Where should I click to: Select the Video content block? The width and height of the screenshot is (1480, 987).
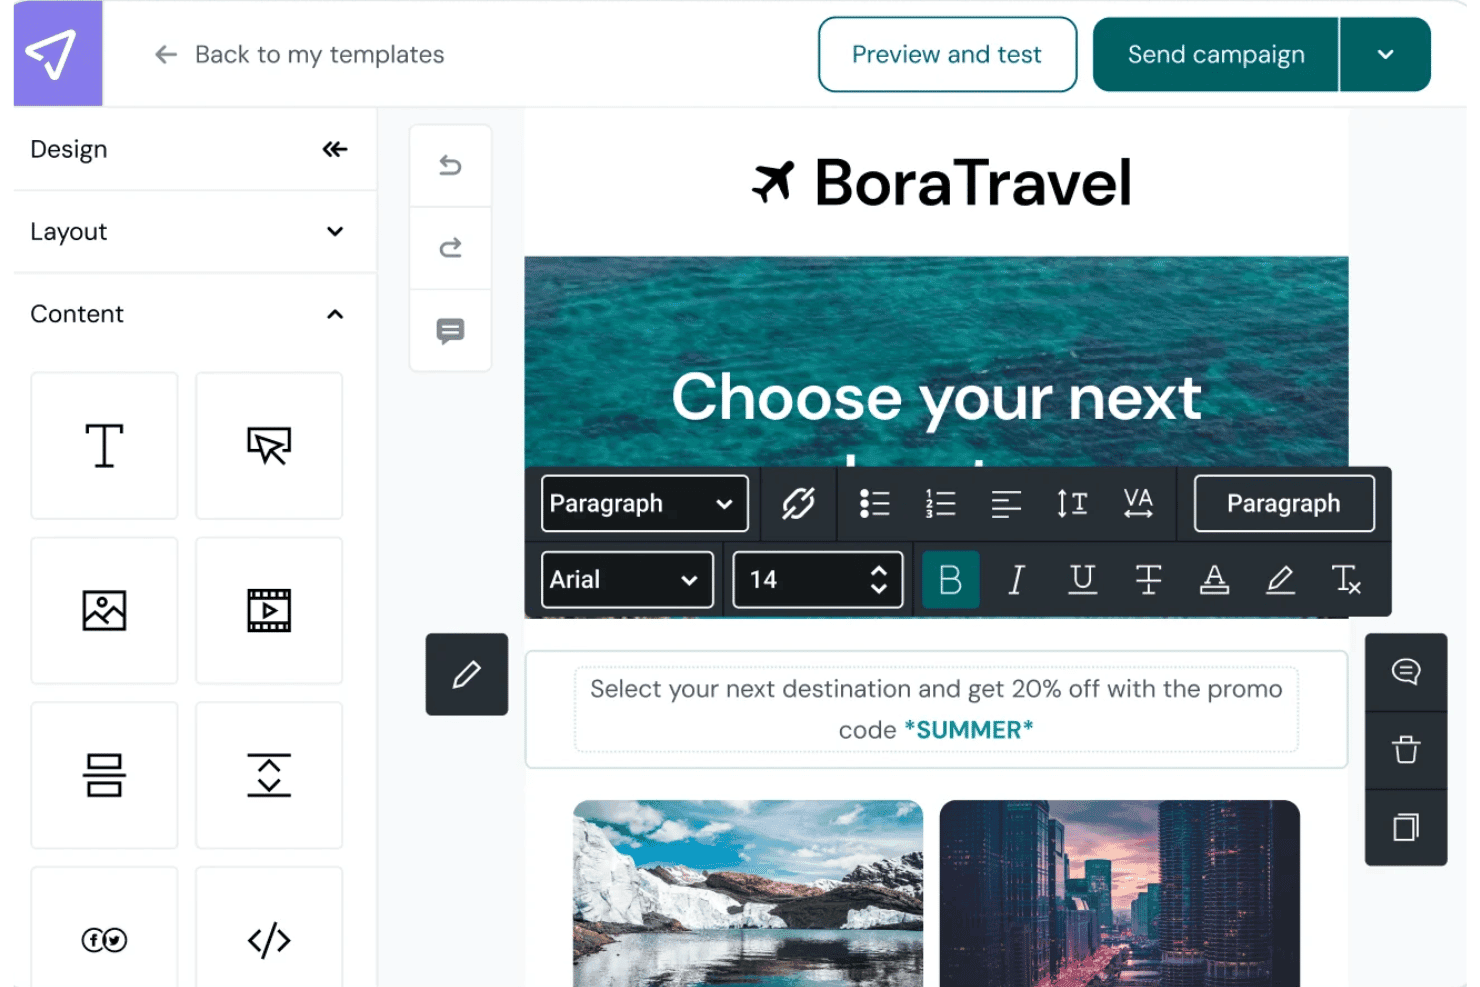click(269, 611)
